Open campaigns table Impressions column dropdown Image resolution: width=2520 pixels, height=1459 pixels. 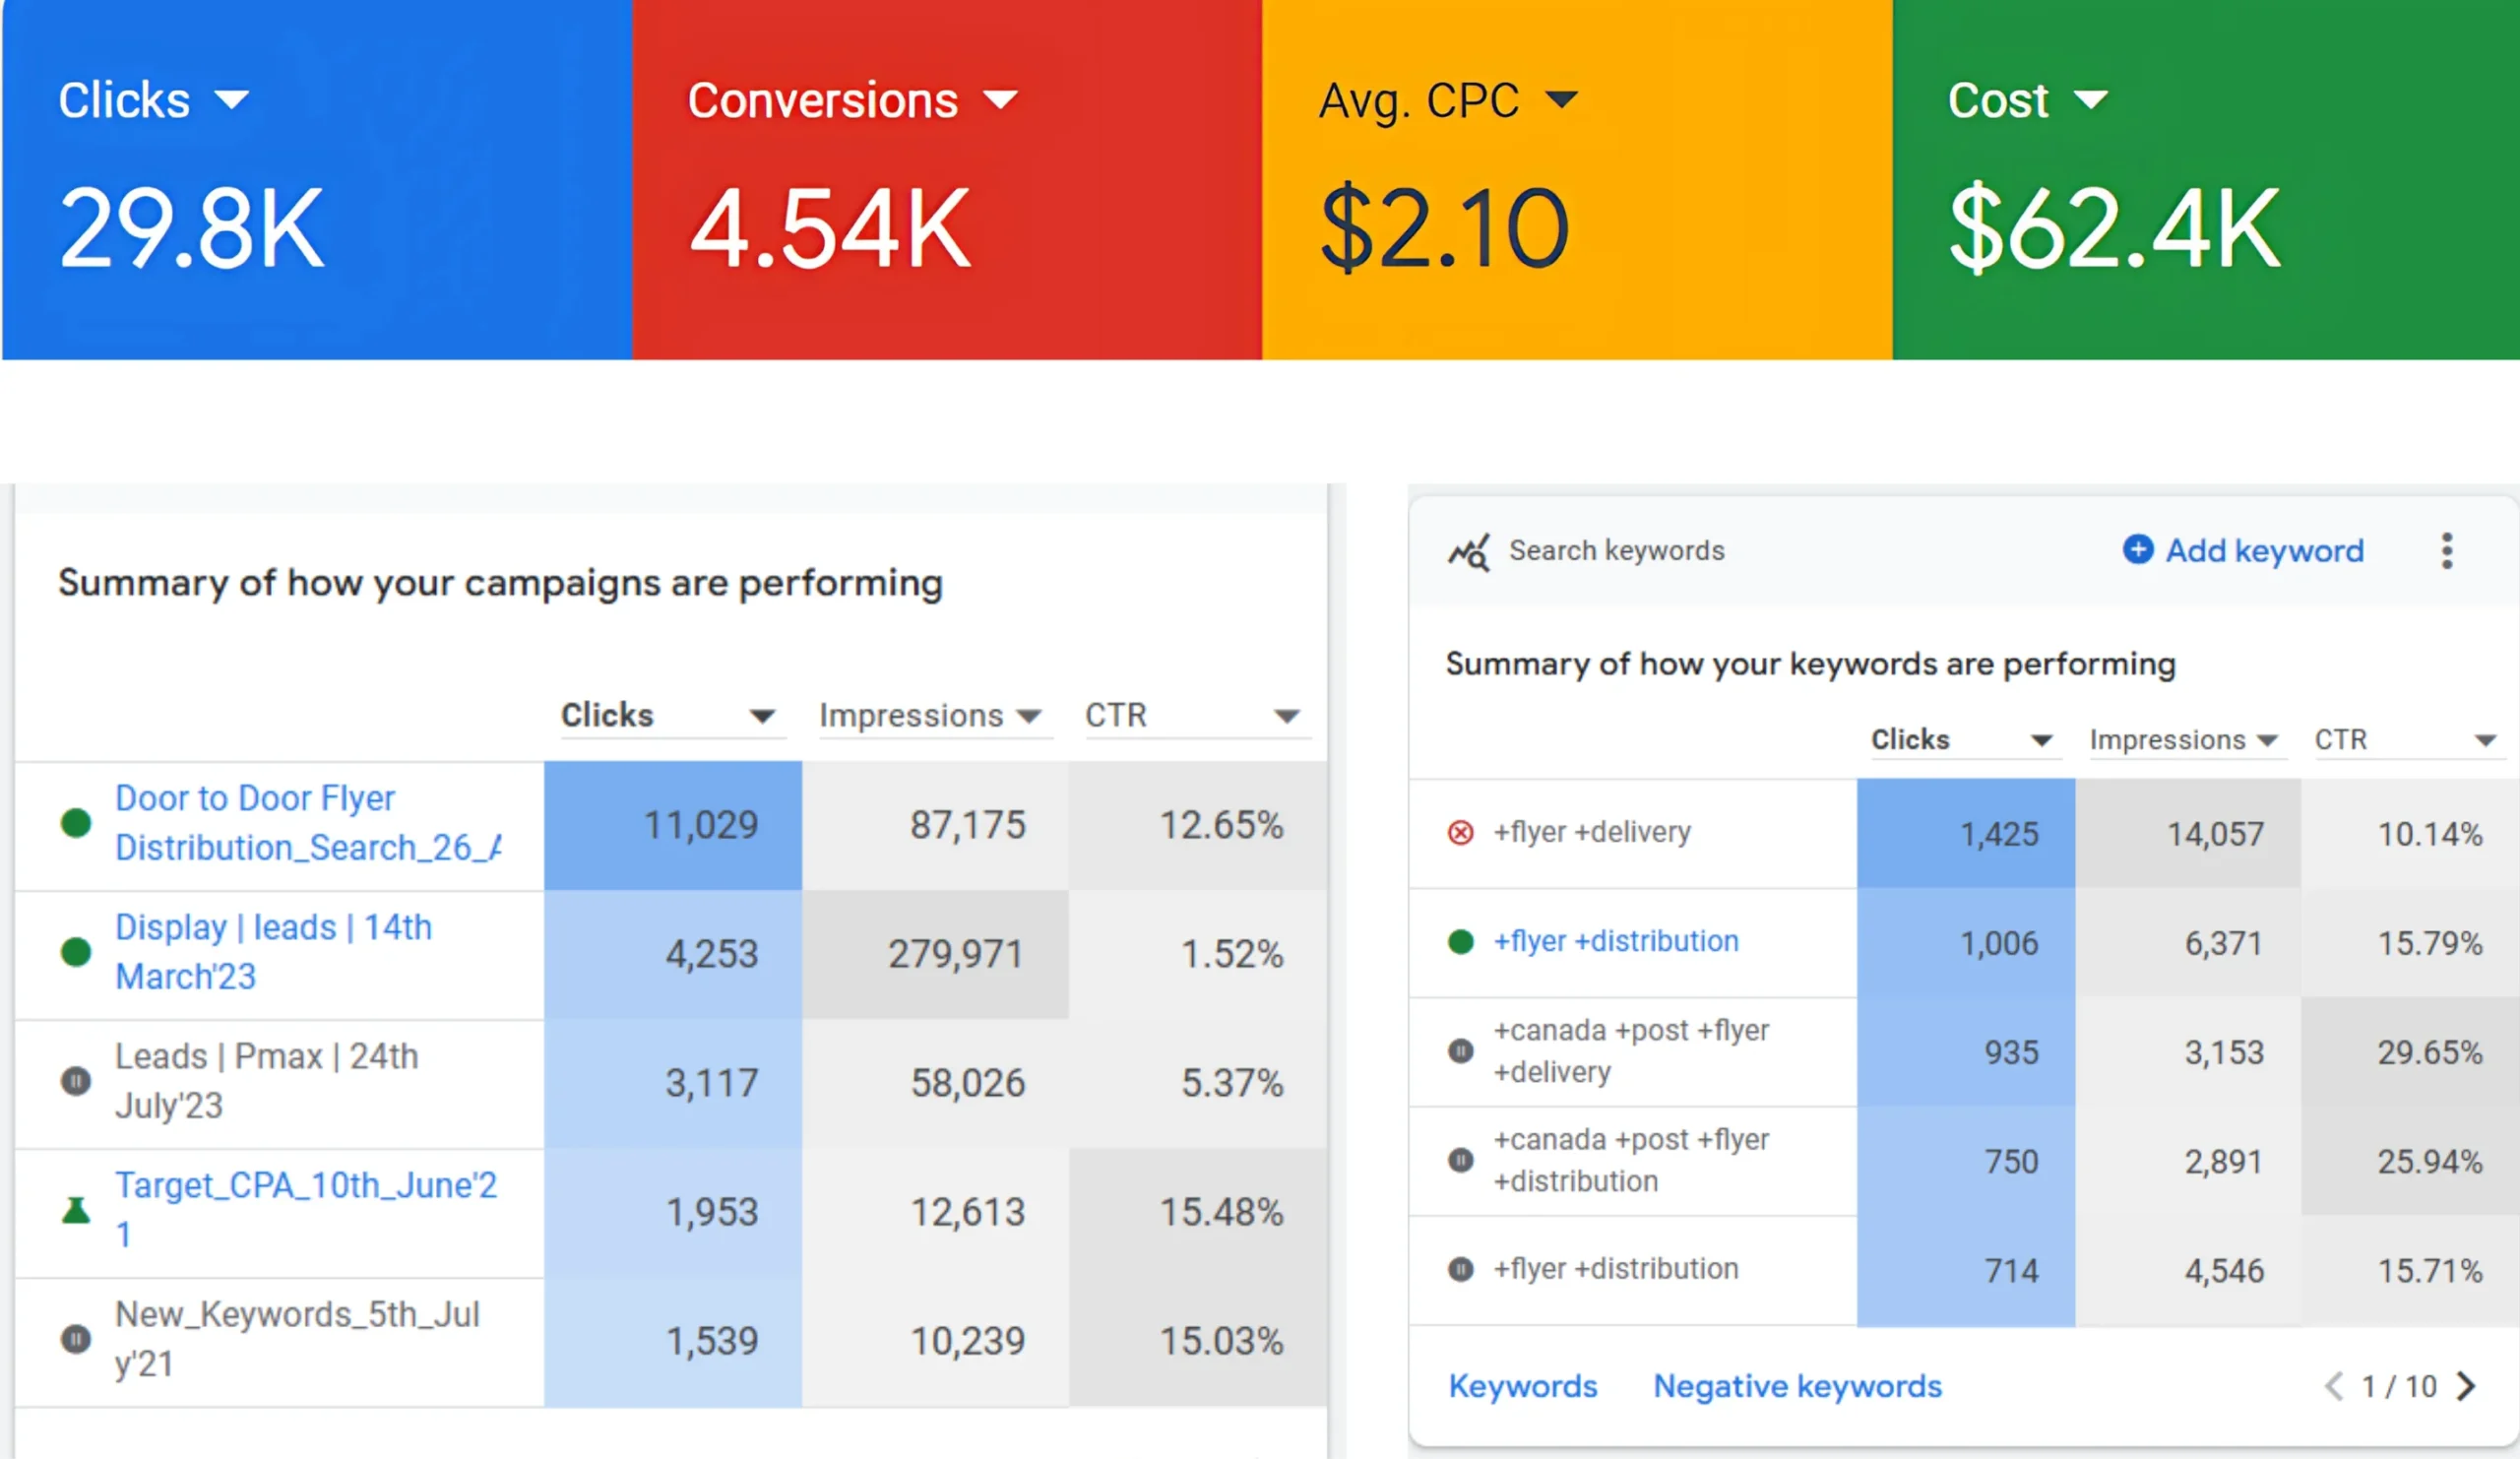pyautogui.click(x=1029, y=716)
